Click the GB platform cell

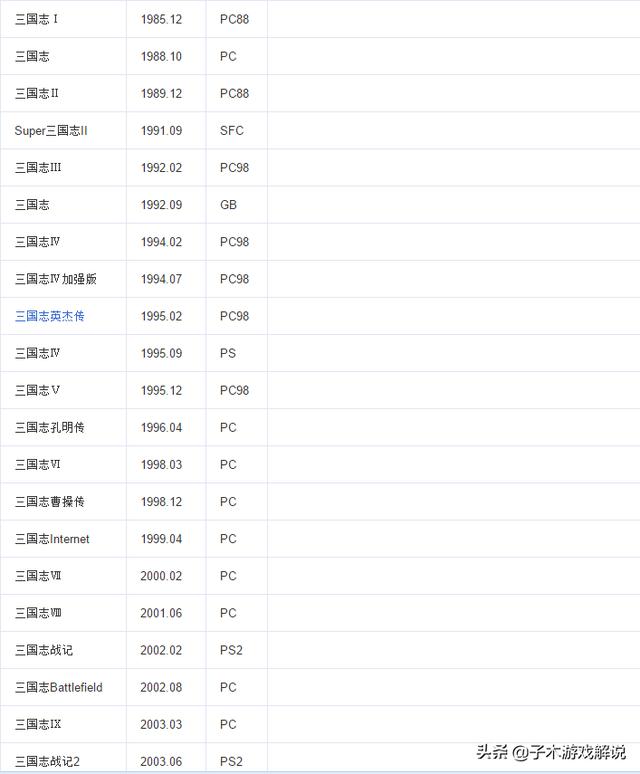tap(228, 205)
